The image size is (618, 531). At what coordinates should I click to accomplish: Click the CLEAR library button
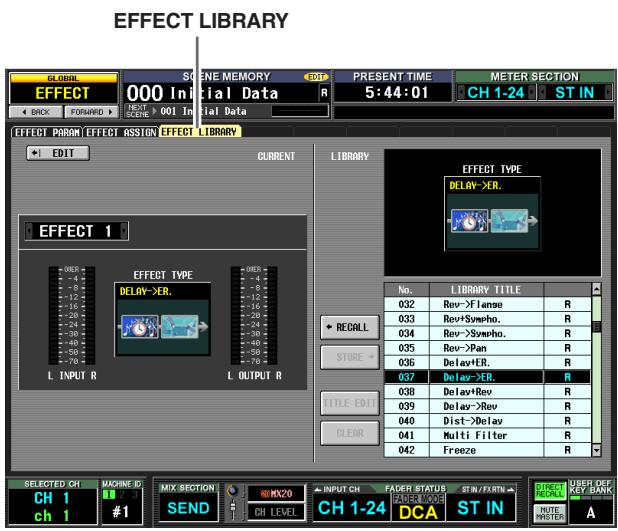point(350,433)
